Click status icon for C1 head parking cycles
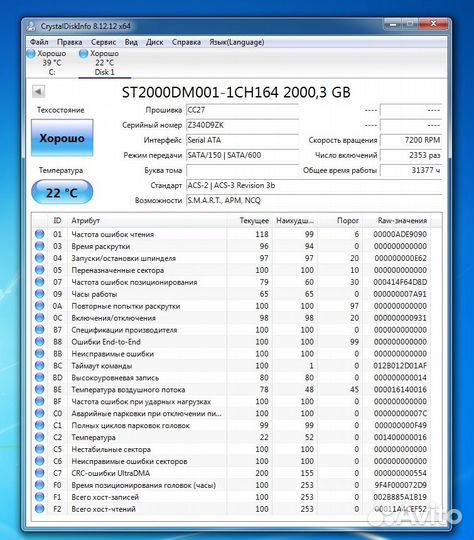 40,425
